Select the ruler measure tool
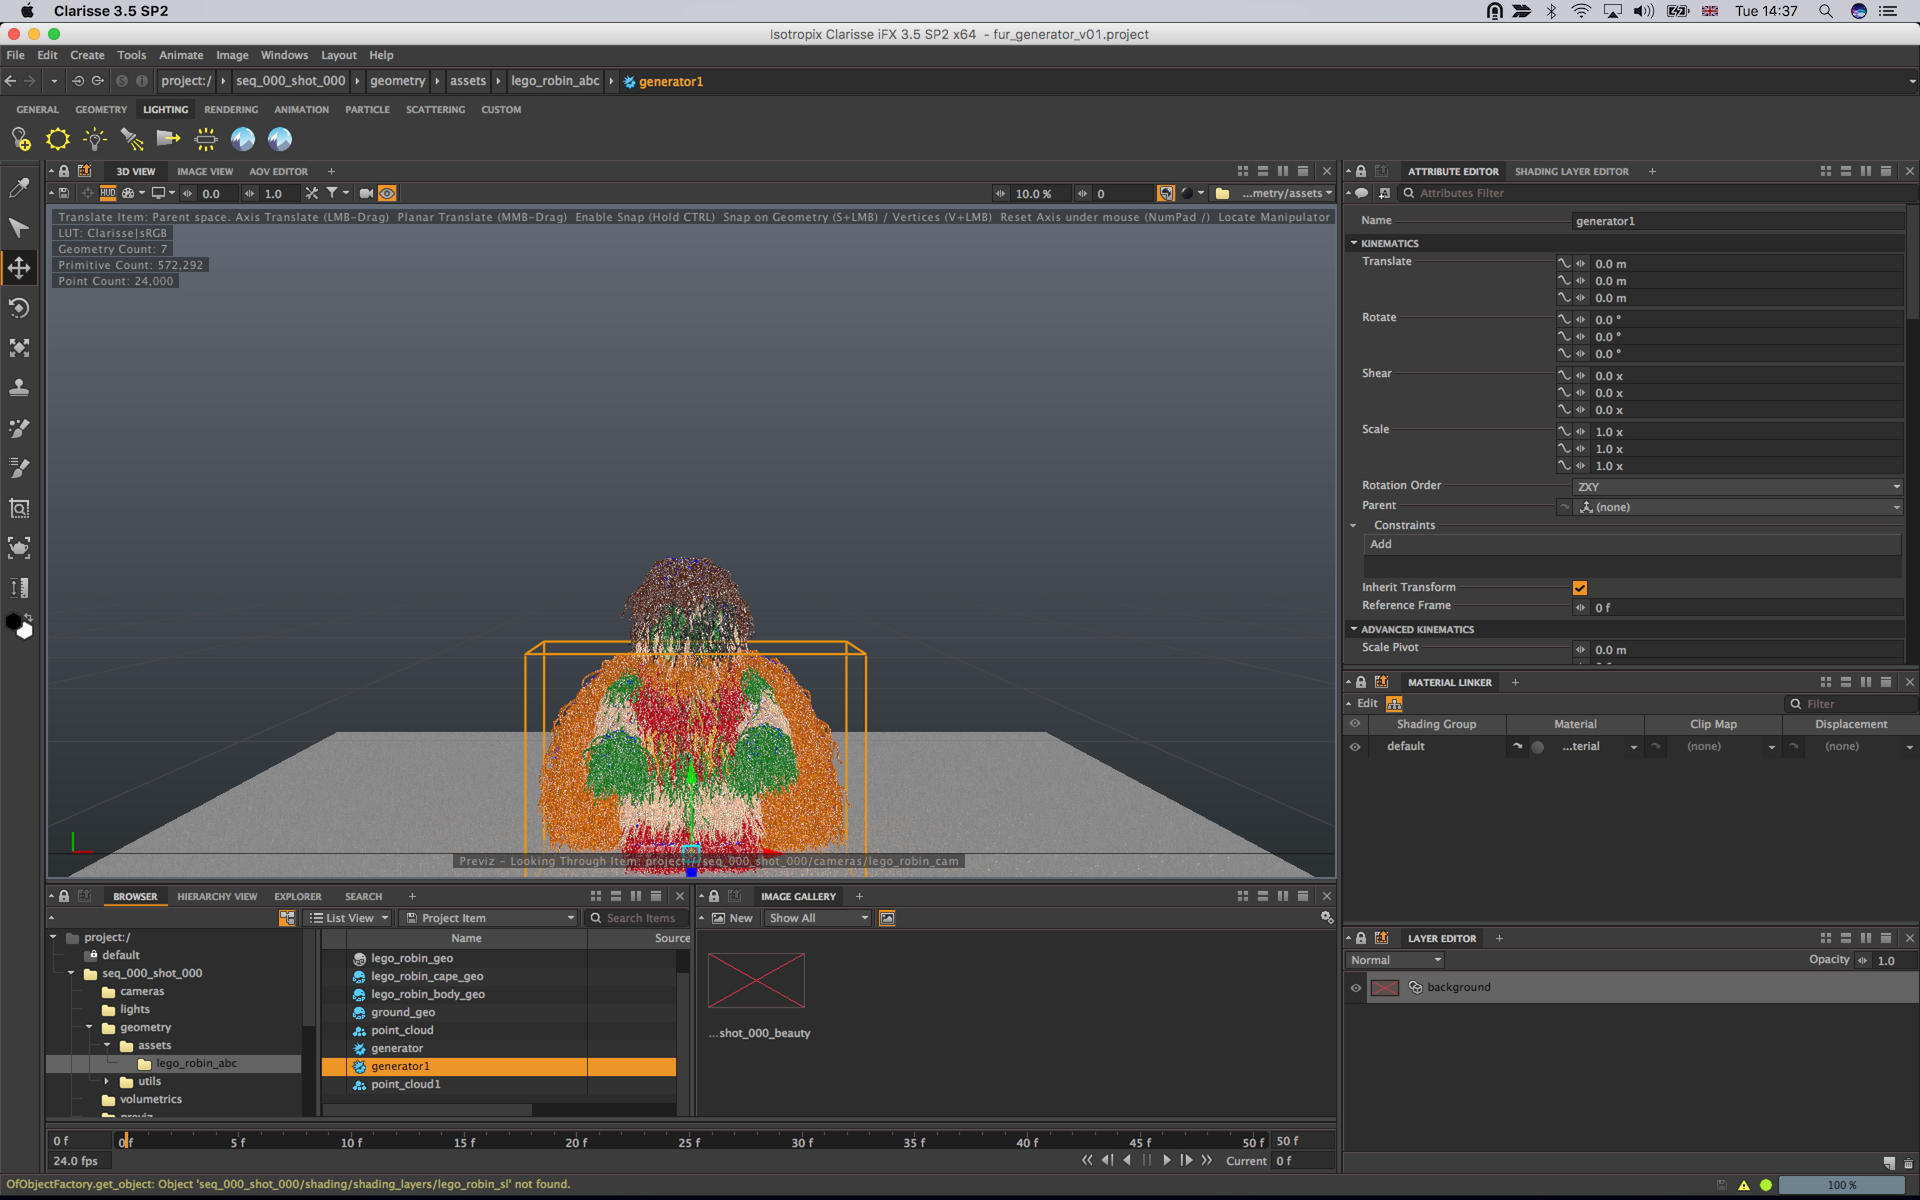Screen dimensions: 1920x1200 (x=19, y=588)
